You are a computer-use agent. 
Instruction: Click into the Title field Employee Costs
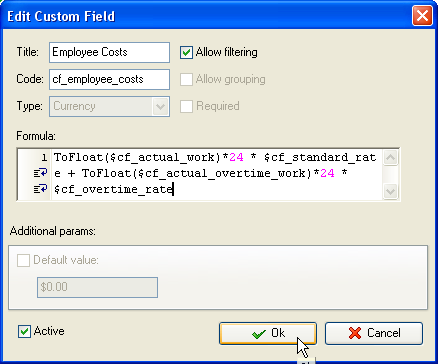coord(109,52)
